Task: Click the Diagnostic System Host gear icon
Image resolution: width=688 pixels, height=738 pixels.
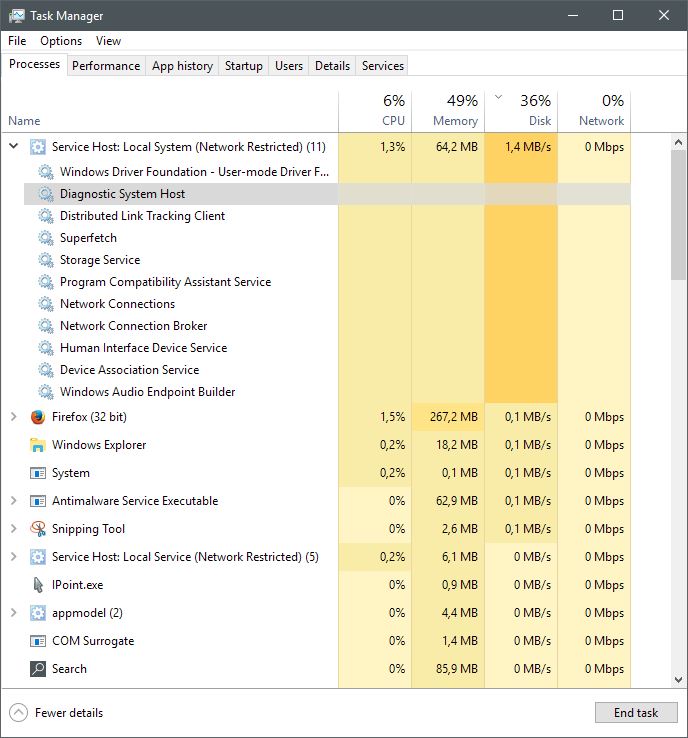Action: (x=46, y=194)
